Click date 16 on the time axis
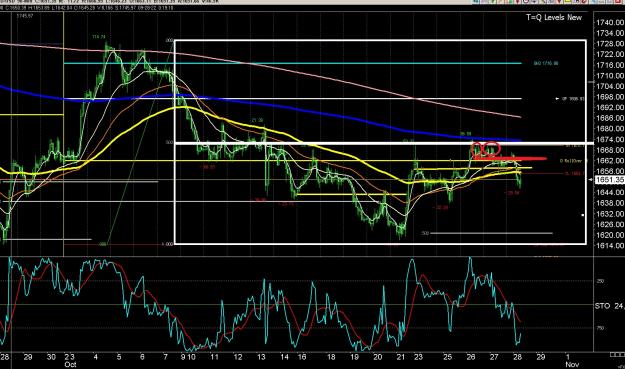This screenshot has width=625, height=369. [302, 357]
